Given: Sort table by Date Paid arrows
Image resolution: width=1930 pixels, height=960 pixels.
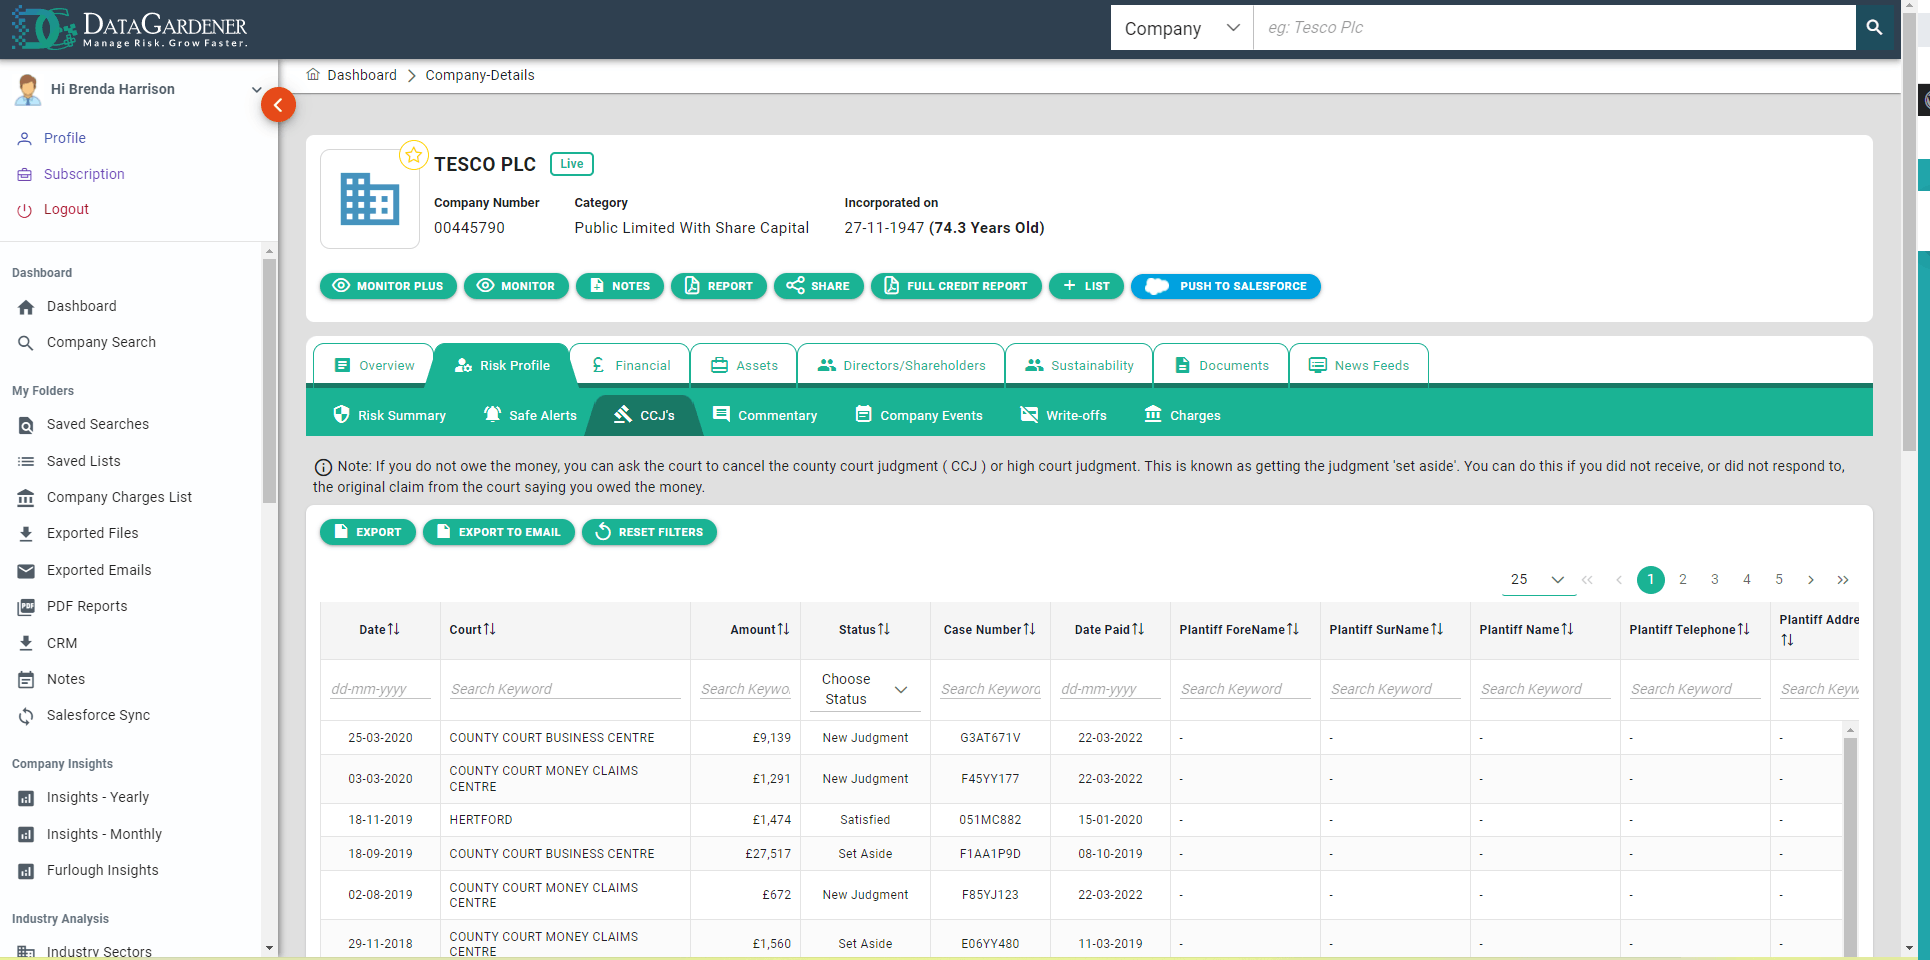Looking at the screenshot, I should coord(1138,629).
